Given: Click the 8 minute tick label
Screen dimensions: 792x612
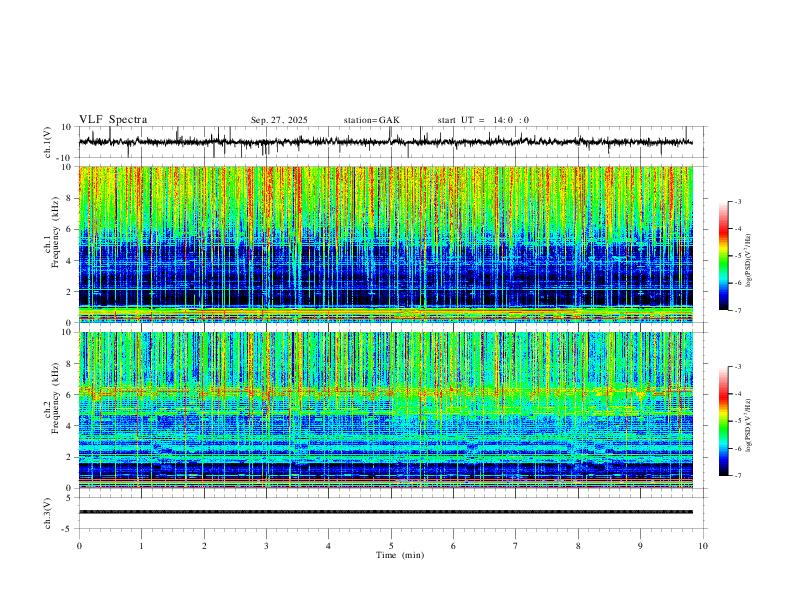Looking at the screenshot, I should (578, 546).
